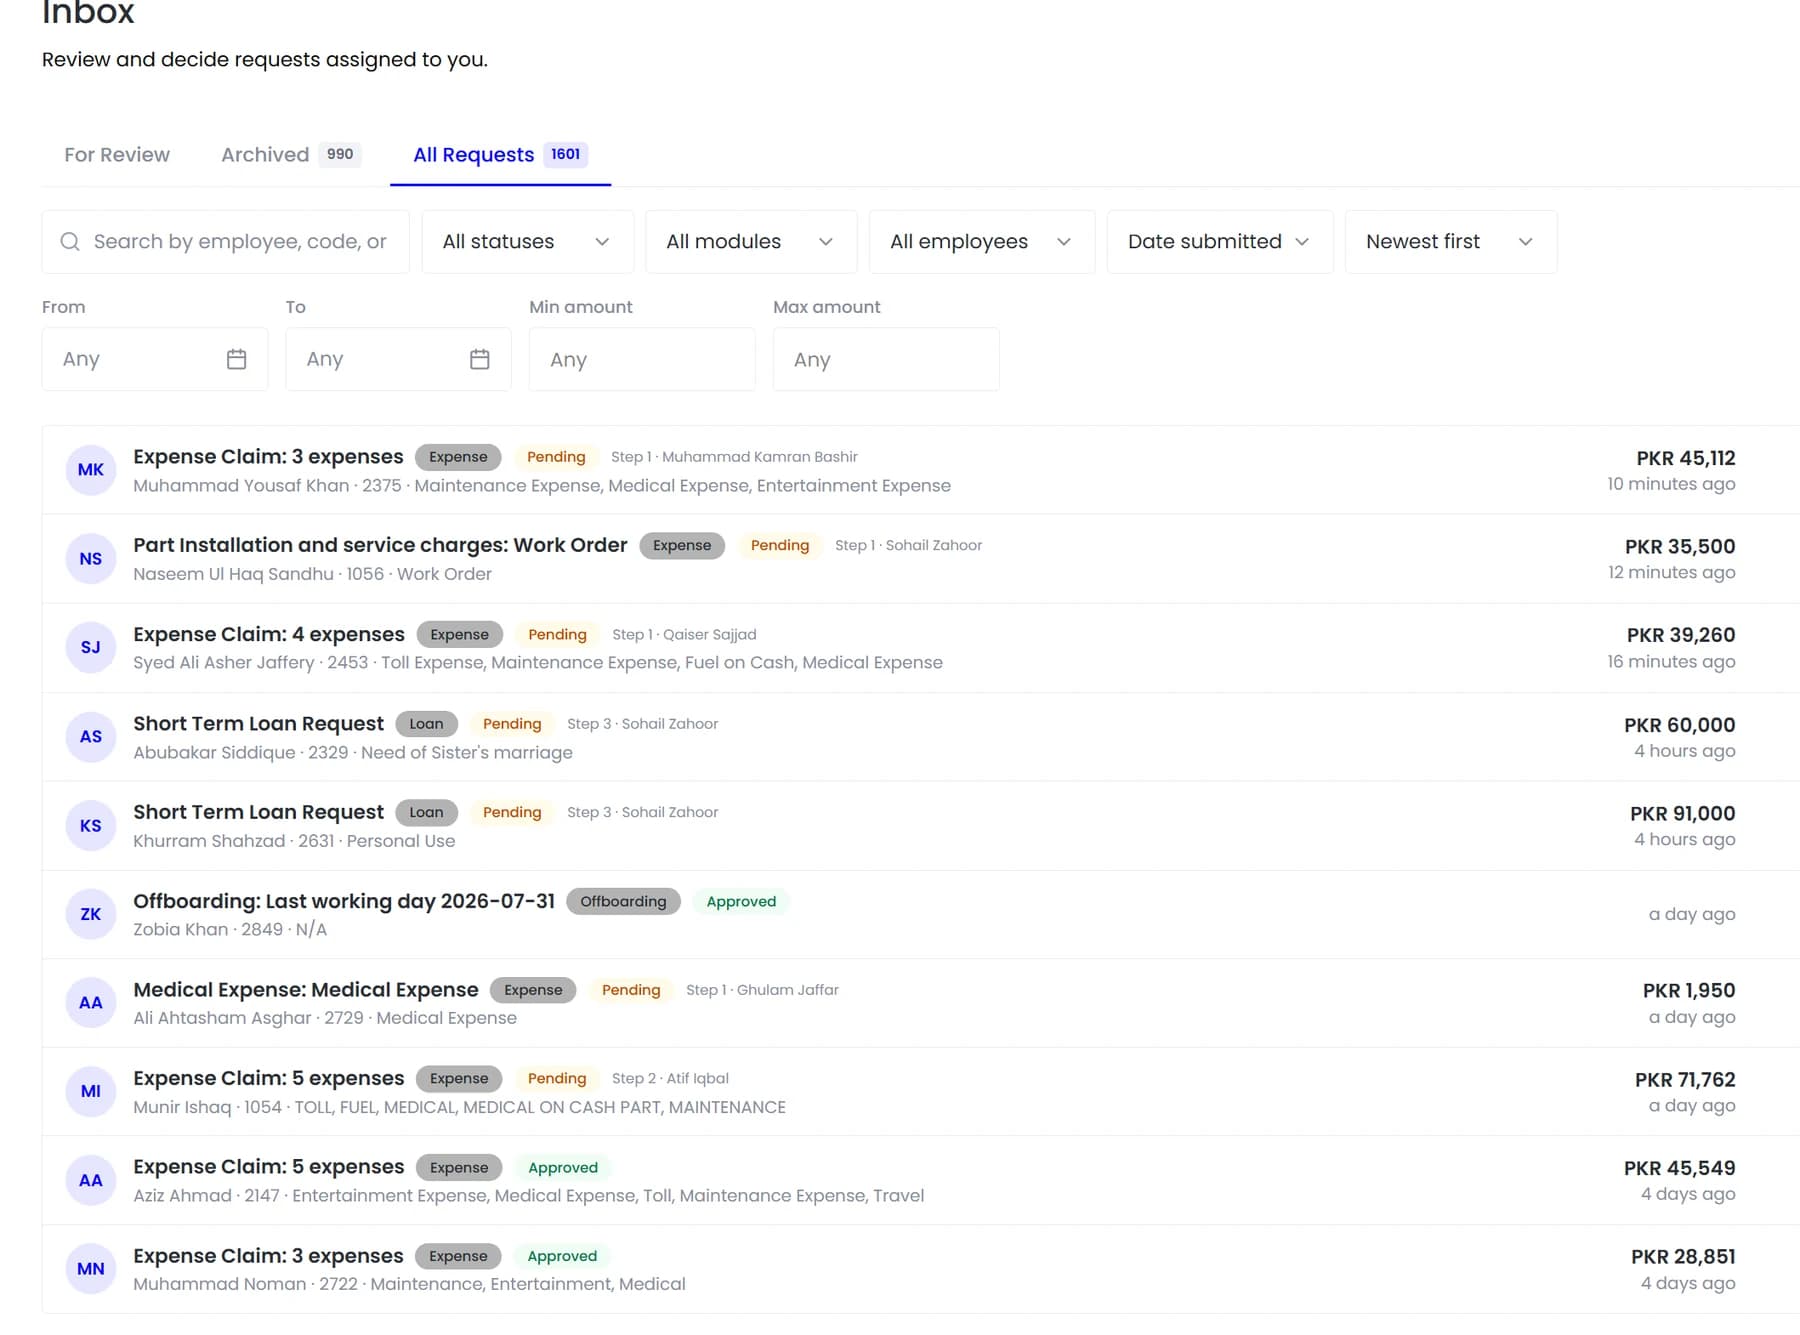Focus the search by employee field
Screen dimensions: 1800x1335
click(x=226, y=242)
